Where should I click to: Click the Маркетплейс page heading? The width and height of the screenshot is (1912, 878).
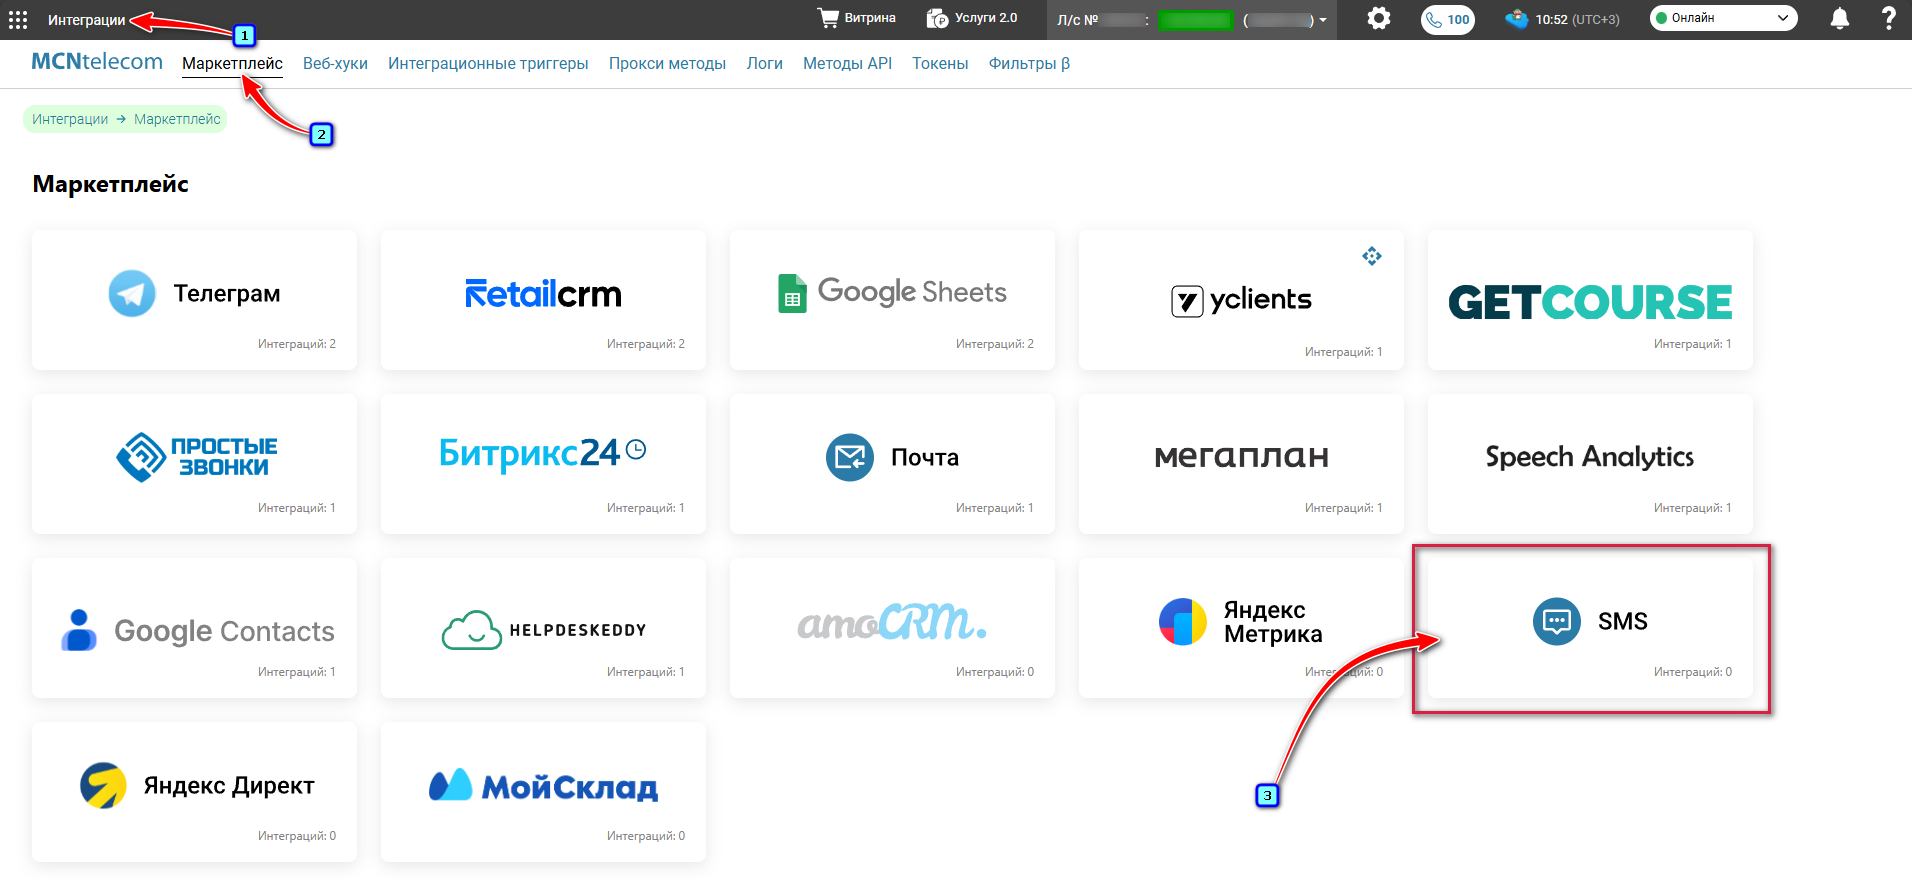[x=111, y=184]
